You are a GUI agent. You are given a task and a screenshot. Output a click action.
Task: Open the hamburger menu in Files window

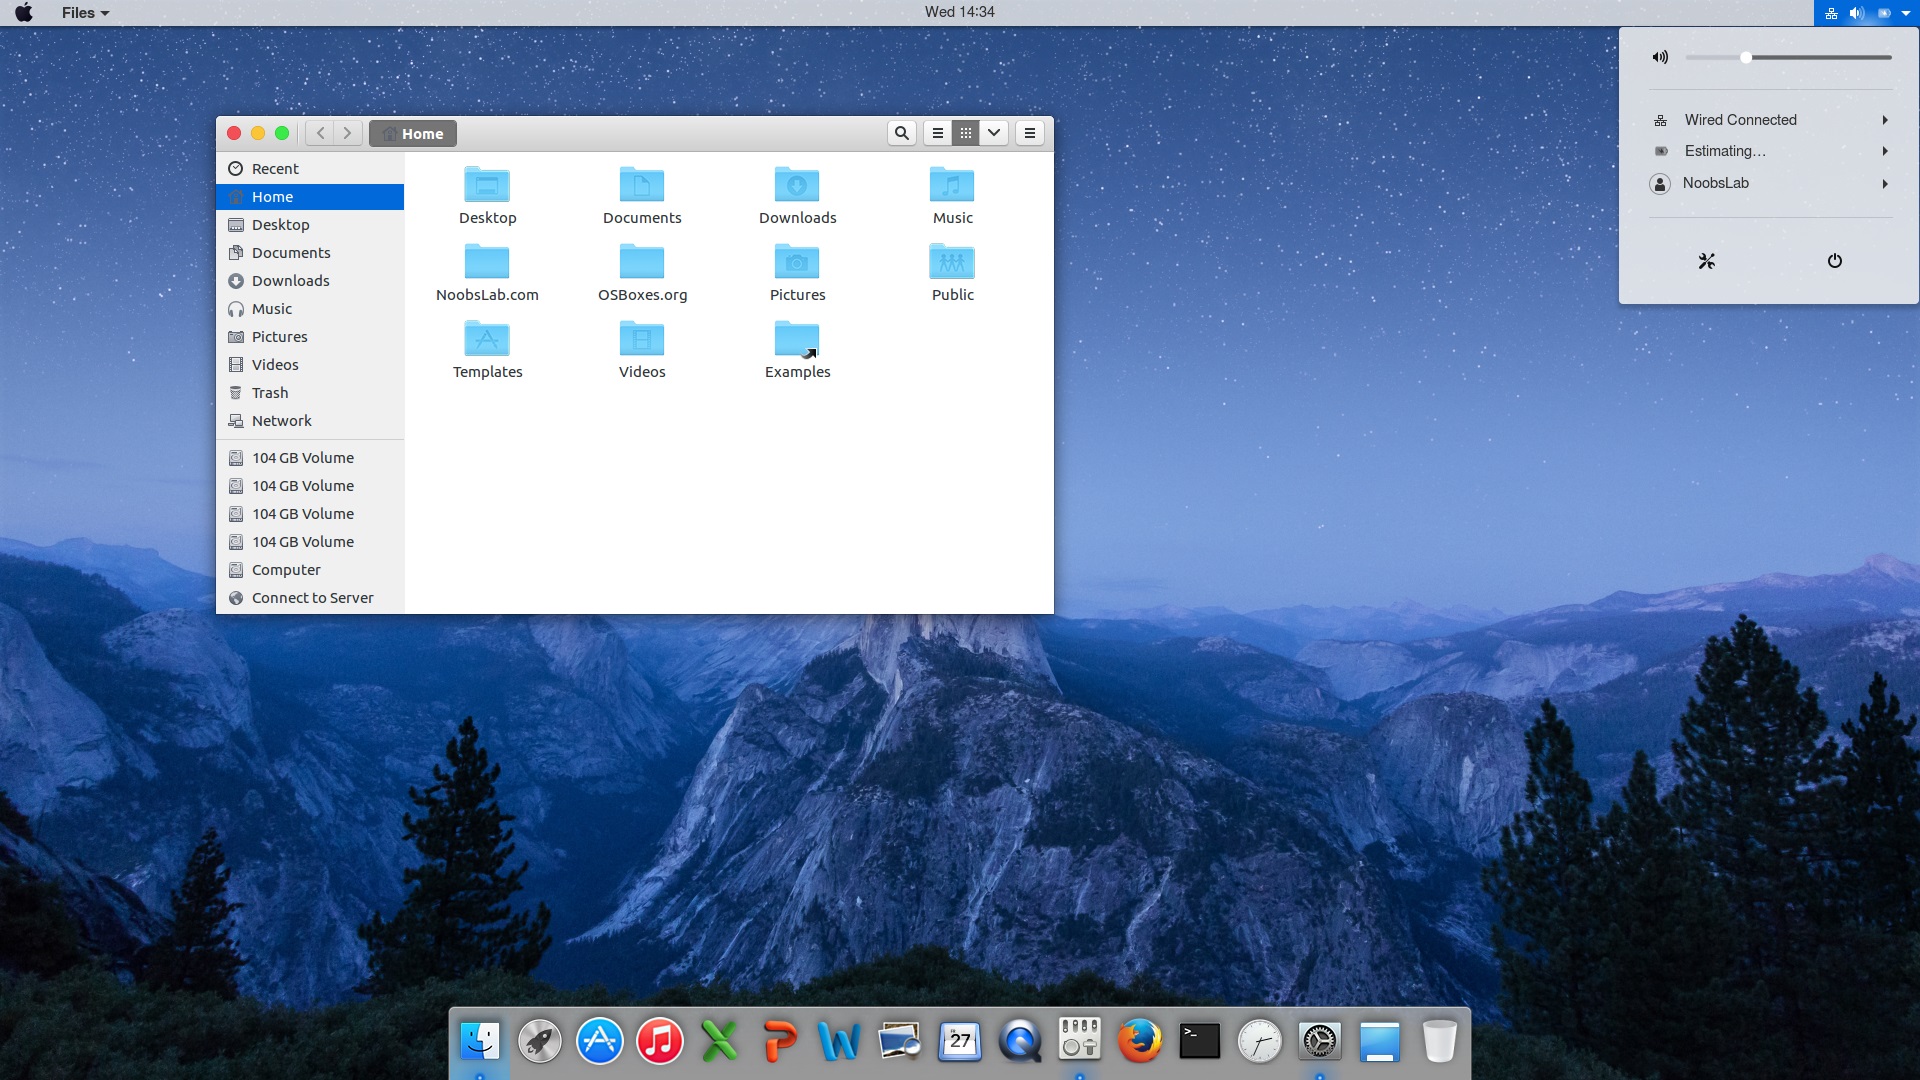point(1029,133)
